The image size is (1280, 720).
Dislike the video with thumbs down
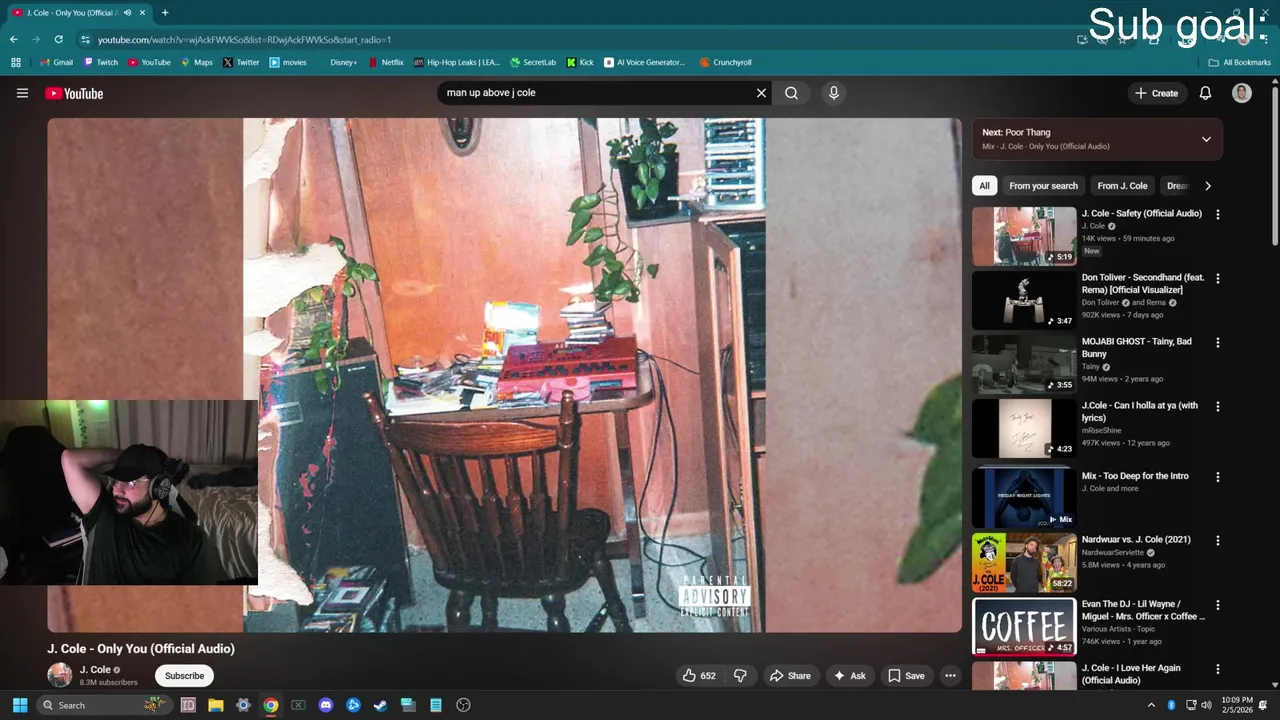(740, 676)
